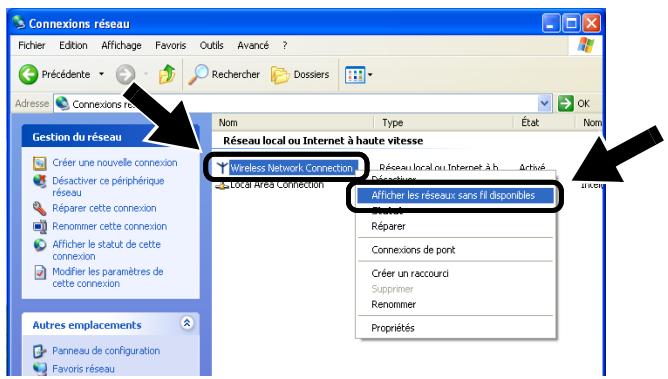This screenshot has height=379, width=668.
Task: Click the Réparer cette connexion link
Action: 104,208
